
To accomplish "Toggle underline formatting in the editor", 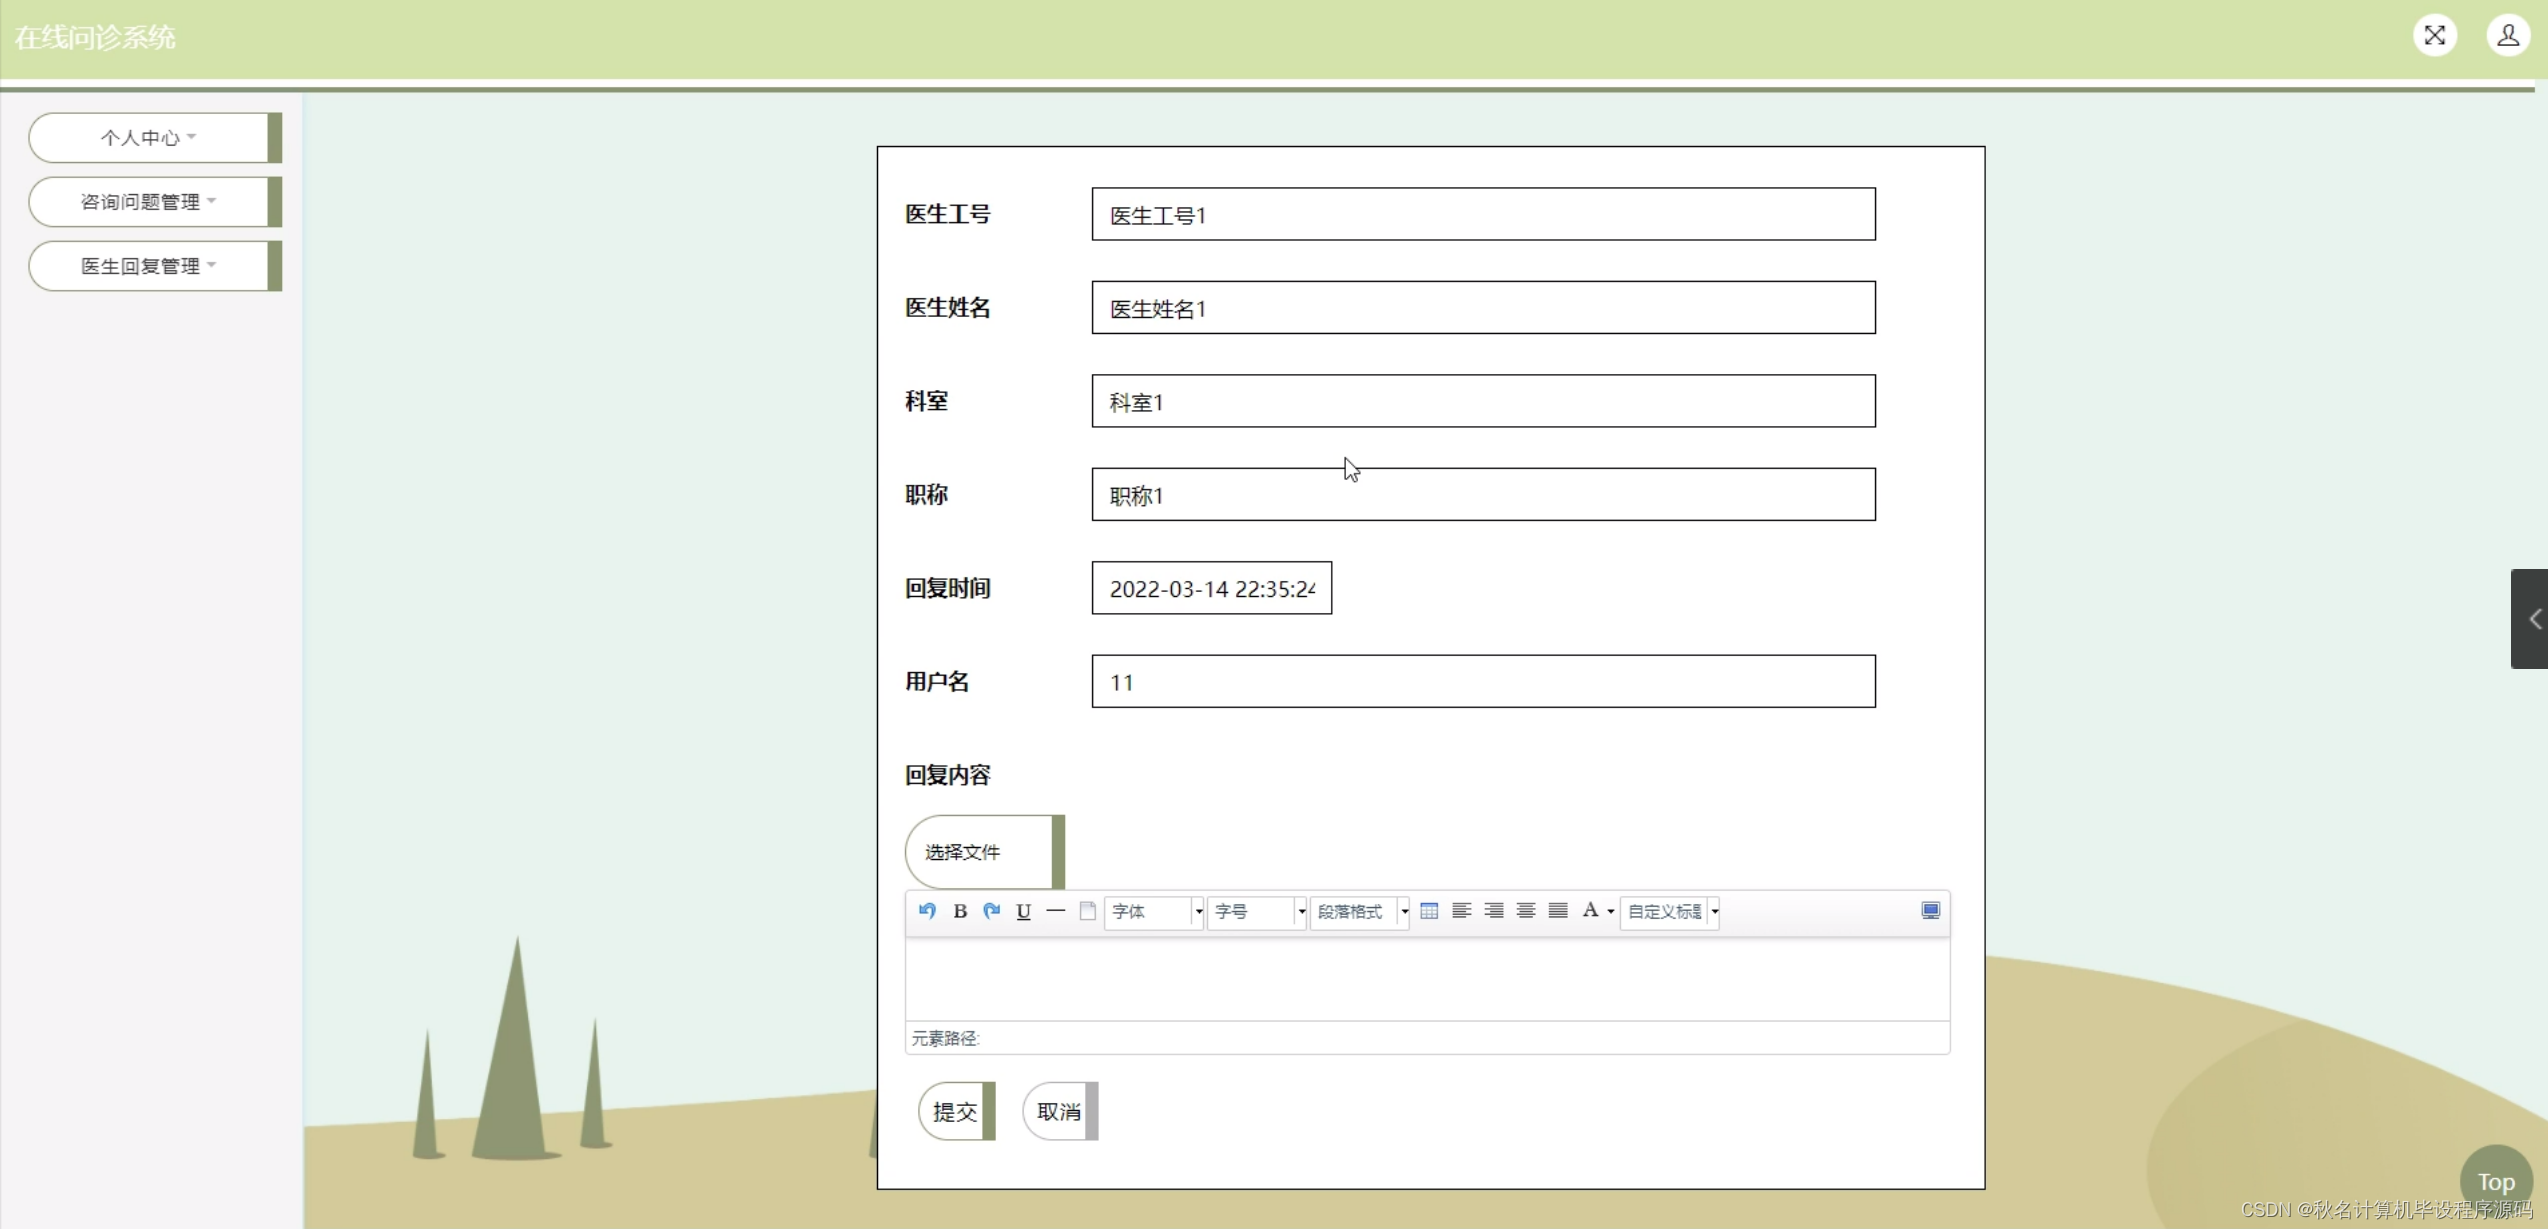I will point(1023,911).
